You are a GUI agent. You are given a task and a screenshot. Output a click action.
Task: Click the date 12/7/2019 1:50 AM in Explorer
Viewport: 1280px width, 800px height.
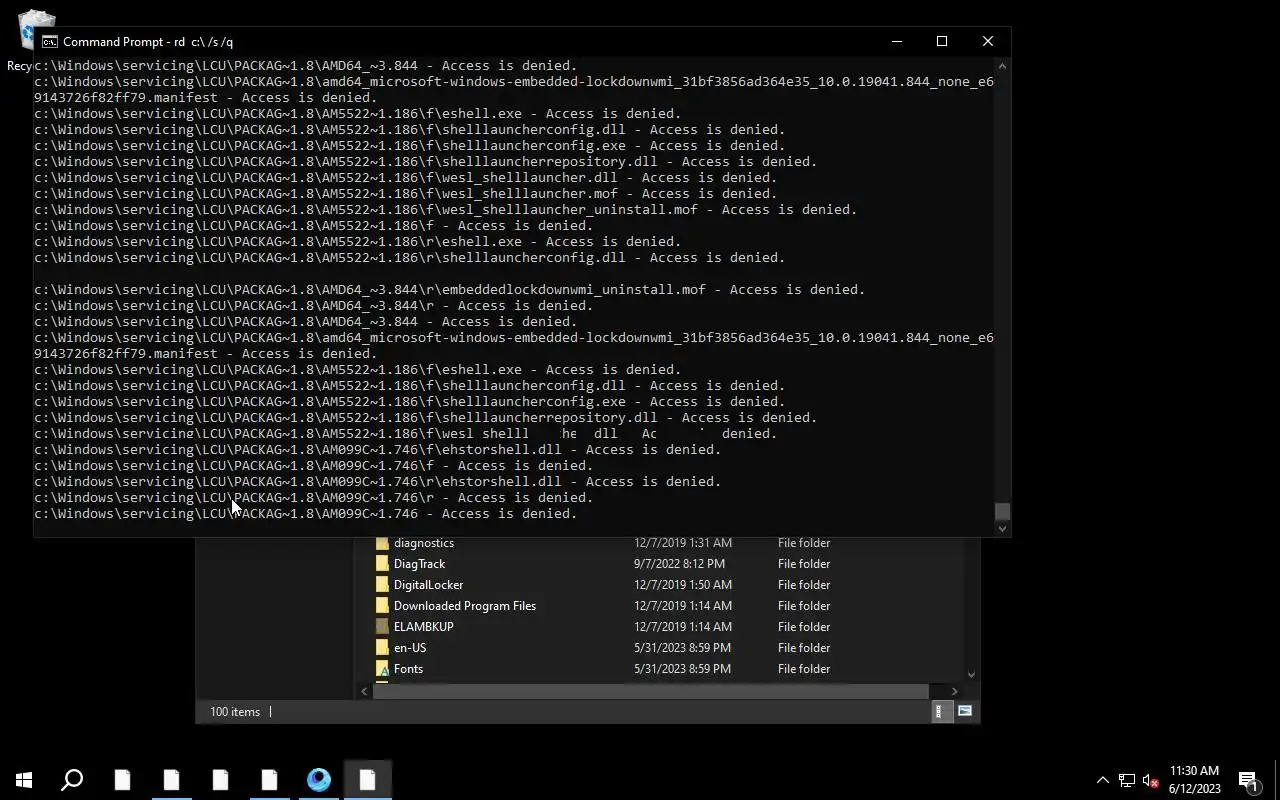click(683, 585)
